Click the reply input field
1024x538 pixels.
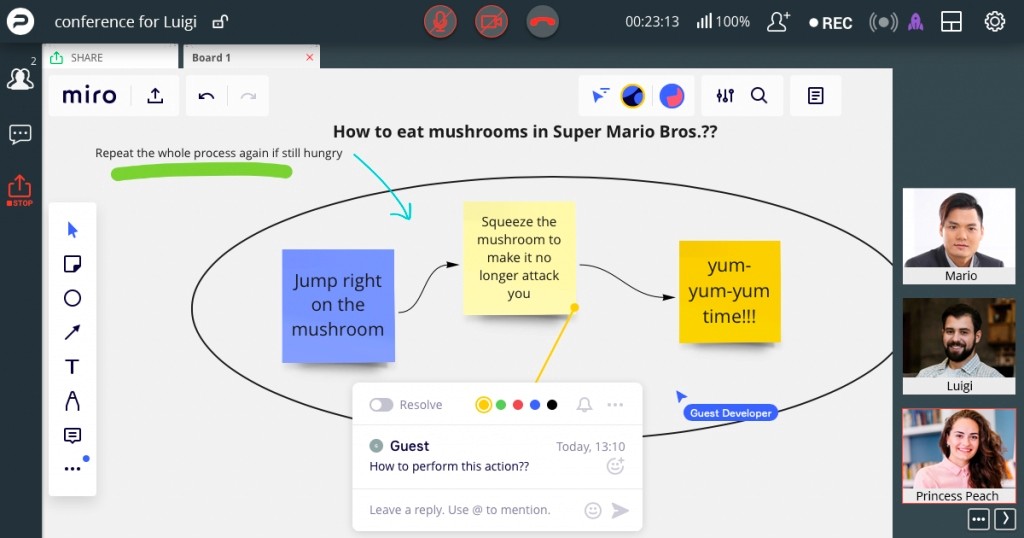pyautogui.click(x=460, y=510)
